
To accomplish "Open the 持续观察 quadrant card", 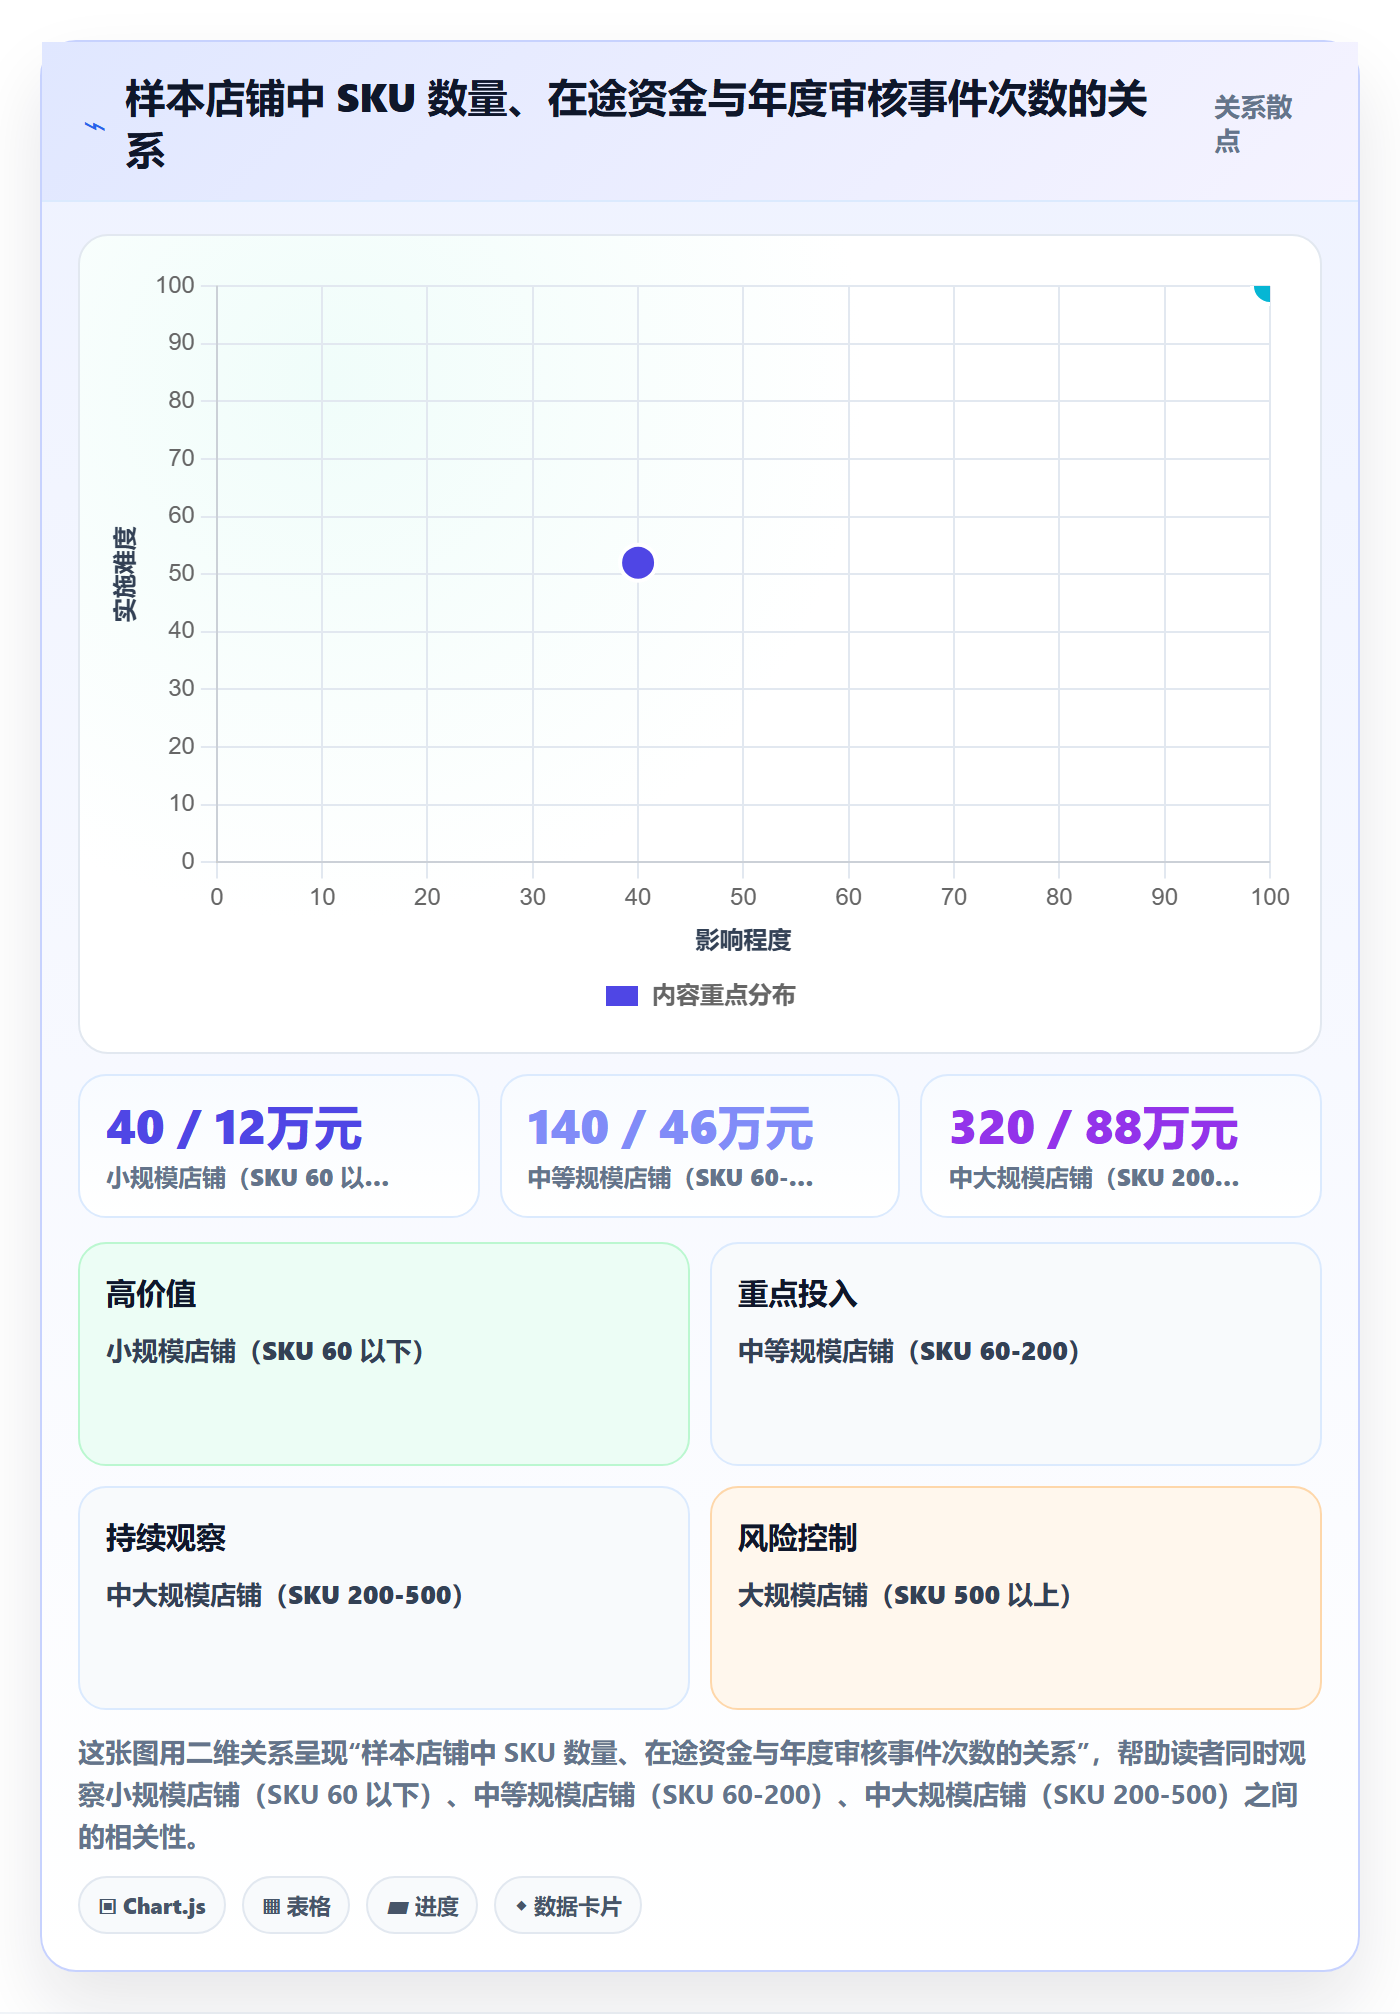I will [384, 1598].
